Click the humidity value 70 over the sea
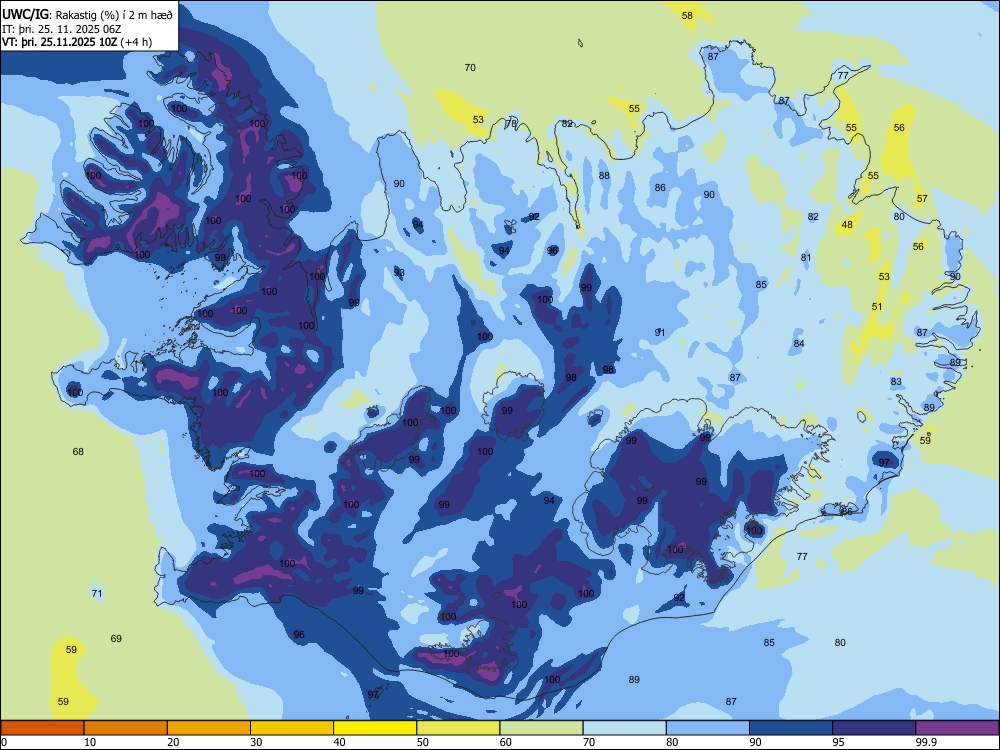 pos(470,68)
